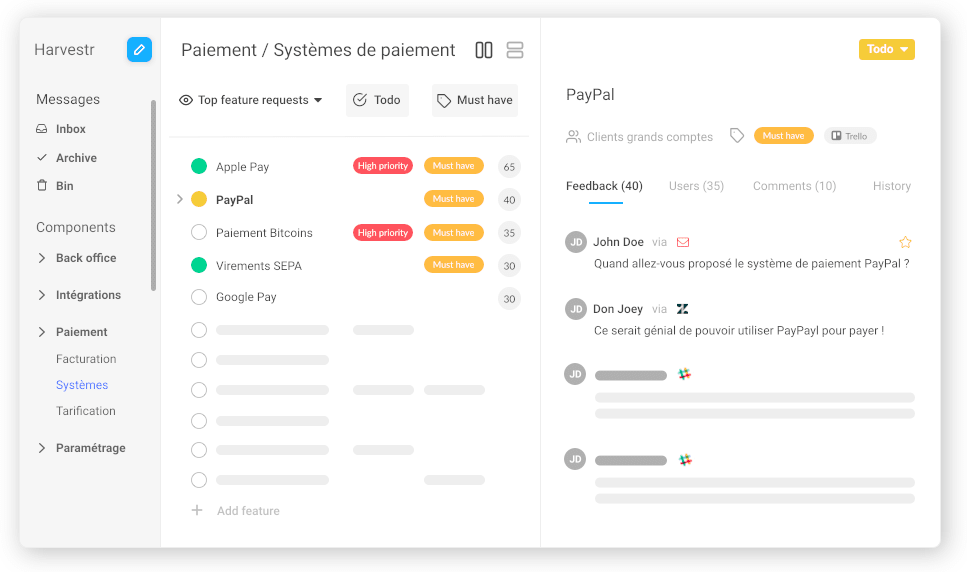Click John Doe feedback message text
The height and width of the screenshot is (572, 967).
(752, 263)
